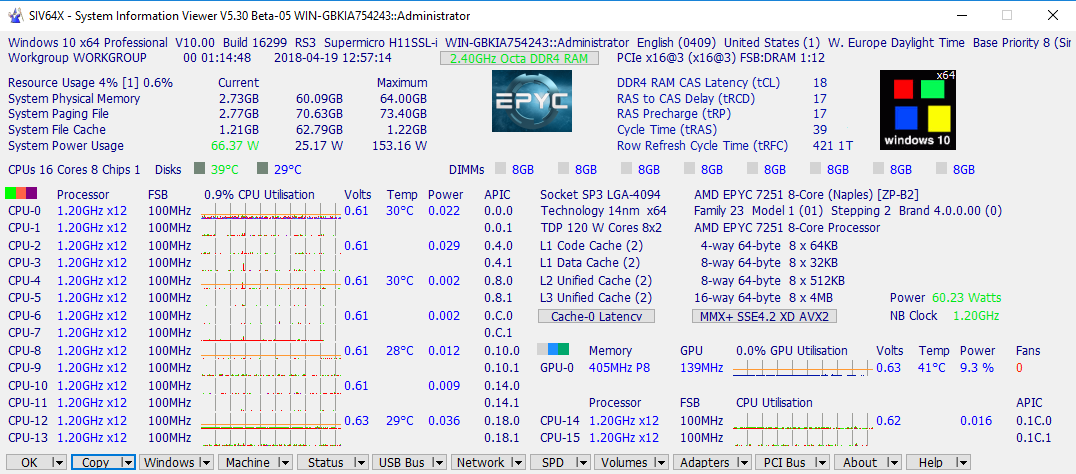Viewport: 1076px width, 474px height.
Task: Click the first 8GB DIMM indicator
Action: [501, 170]
